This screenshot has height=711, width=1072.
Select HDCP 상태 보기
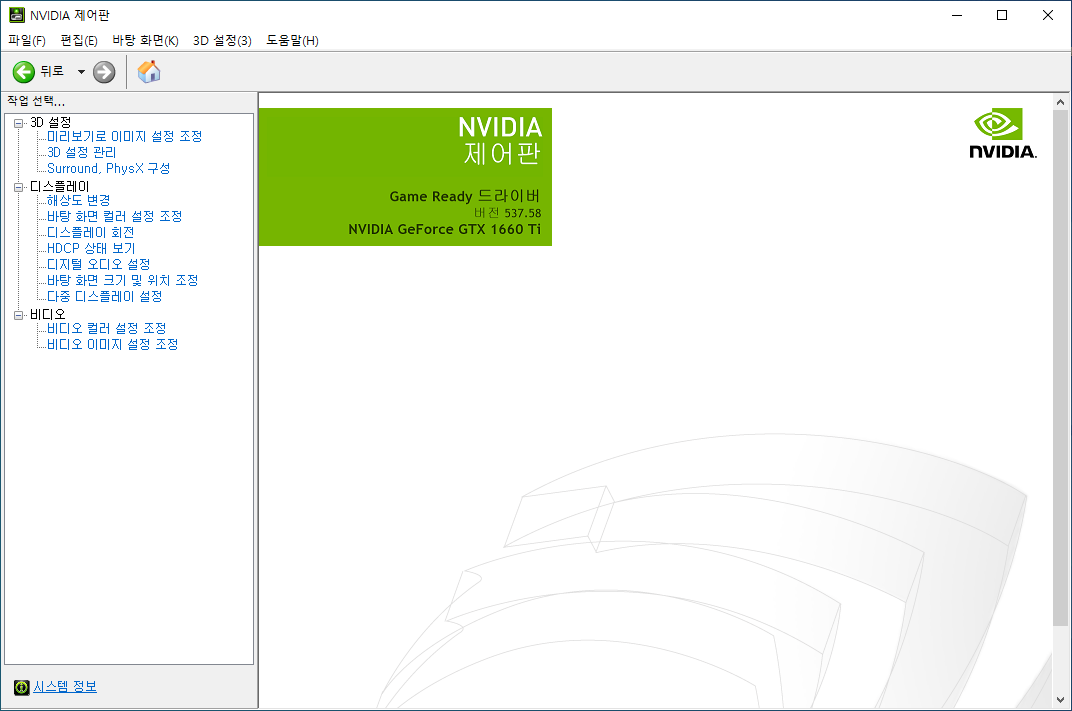(91, 248)
